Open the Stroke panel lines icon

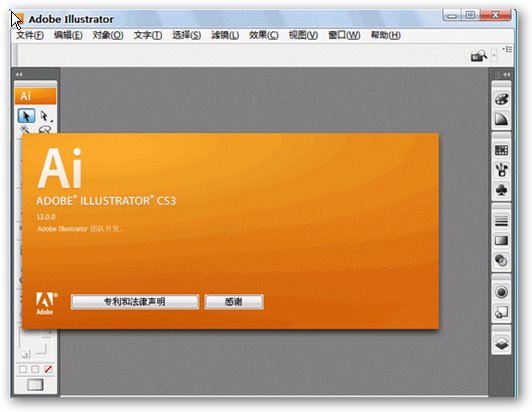501,221
